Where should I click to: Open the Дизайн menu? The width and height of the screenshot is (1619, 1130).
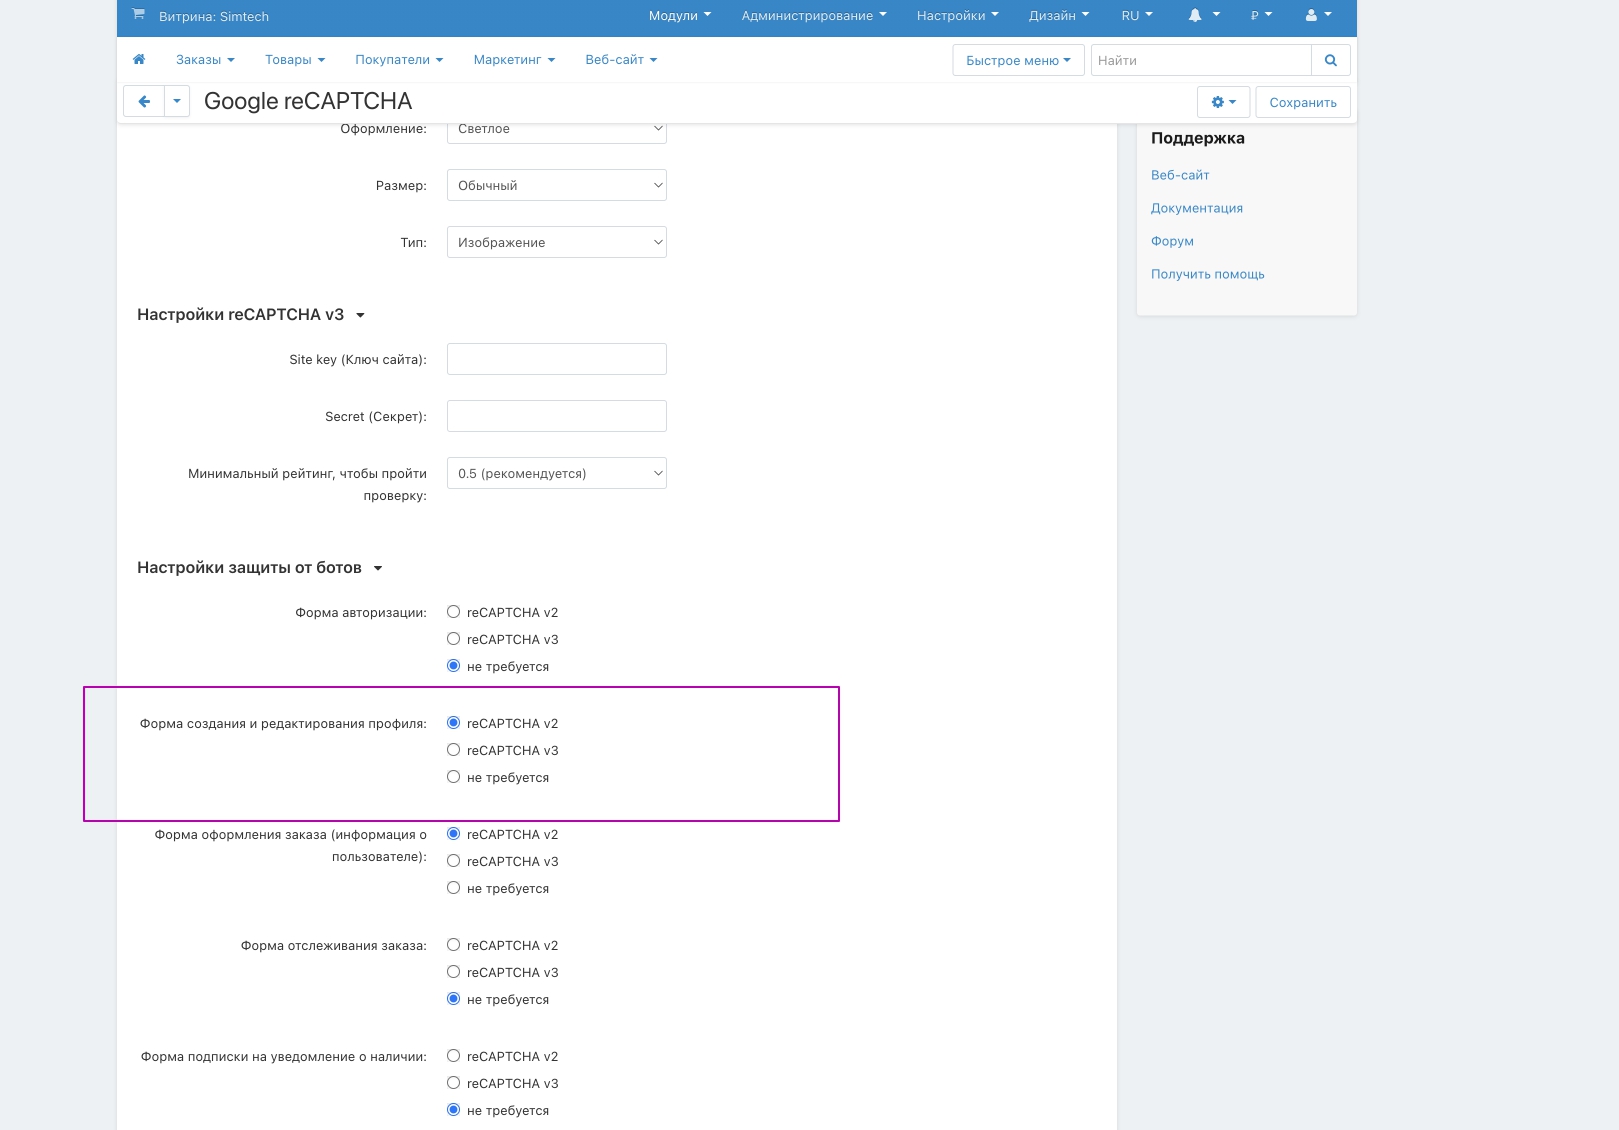point(1059,15)
